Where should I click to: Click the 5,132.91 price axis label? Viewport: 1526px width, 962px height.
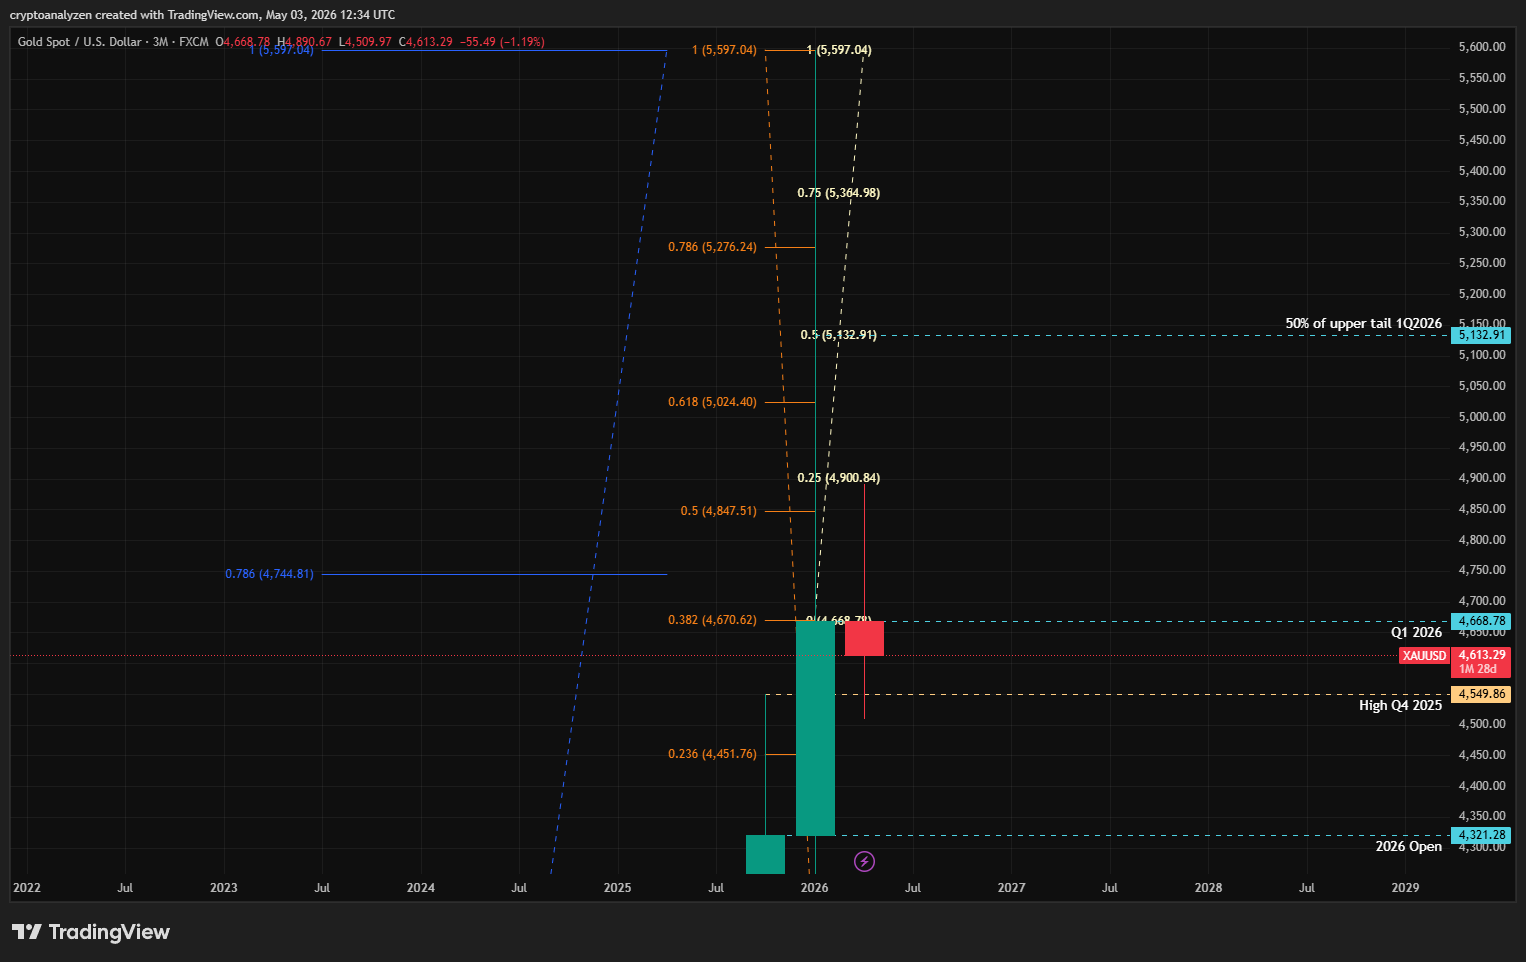click(1481, 335)
